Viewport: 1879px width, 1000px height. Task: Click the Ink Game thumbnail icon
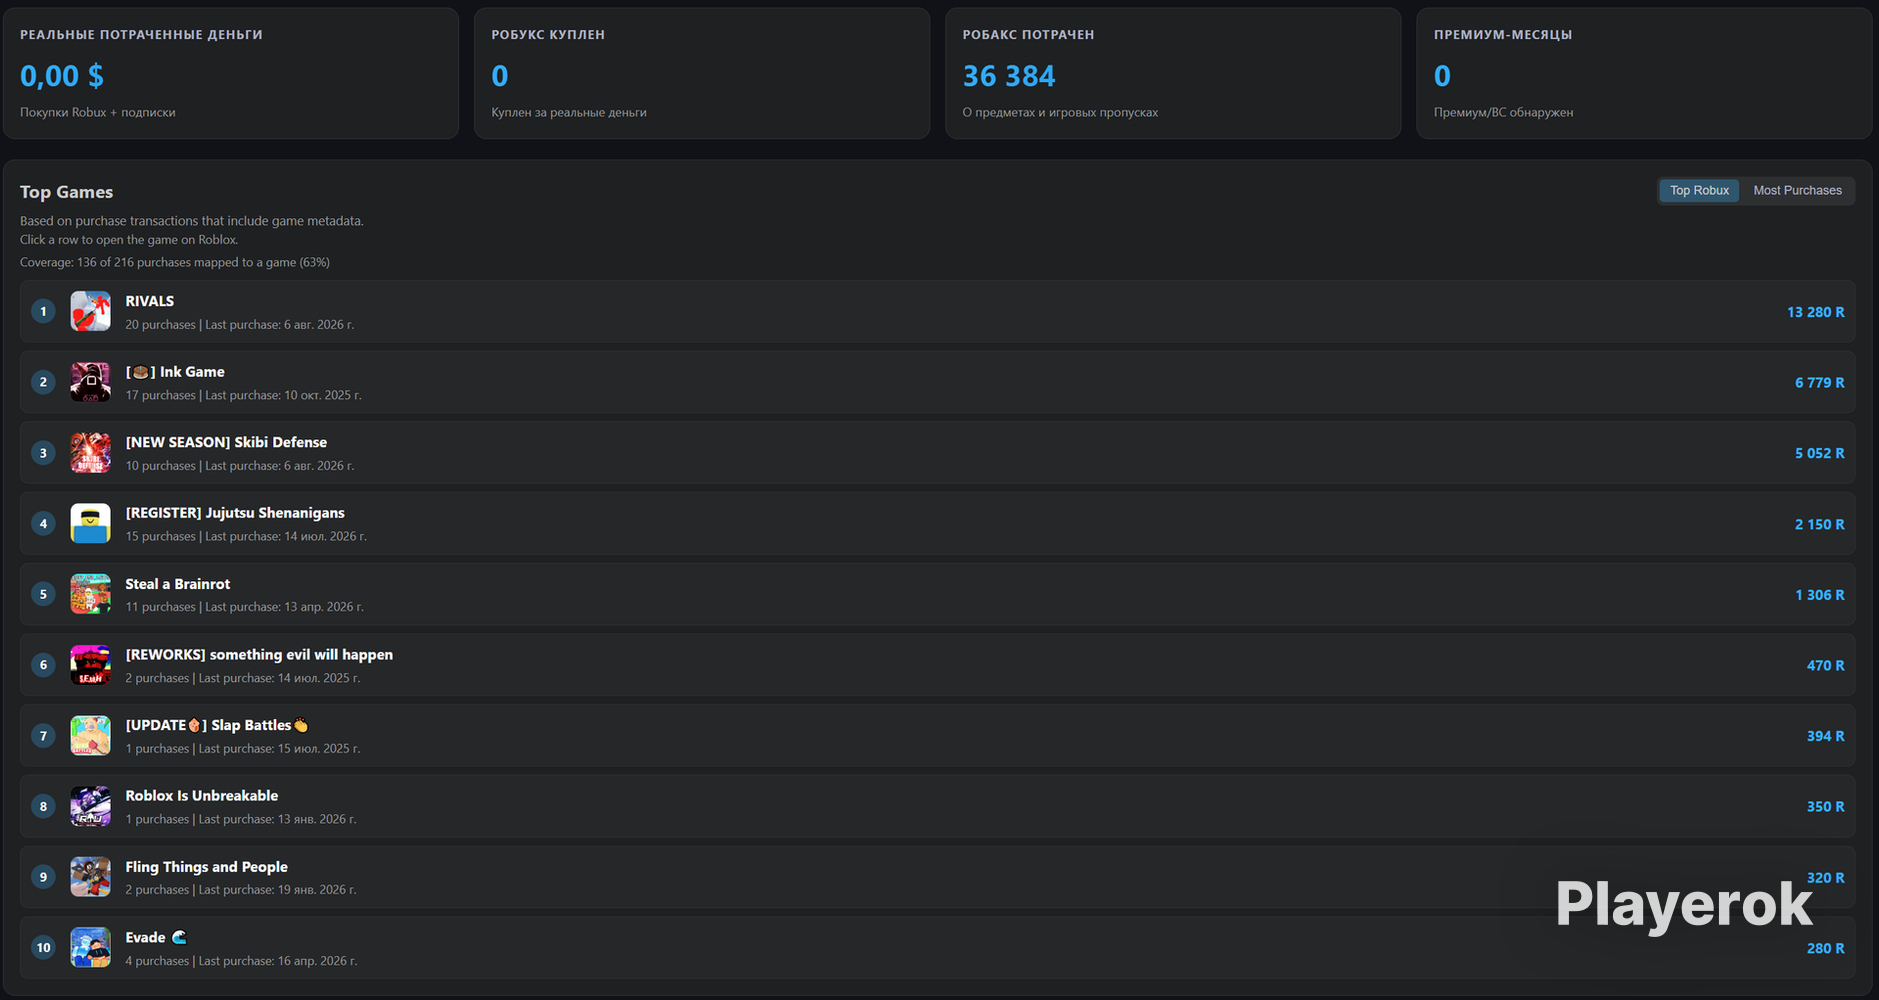tap(90, 382)
